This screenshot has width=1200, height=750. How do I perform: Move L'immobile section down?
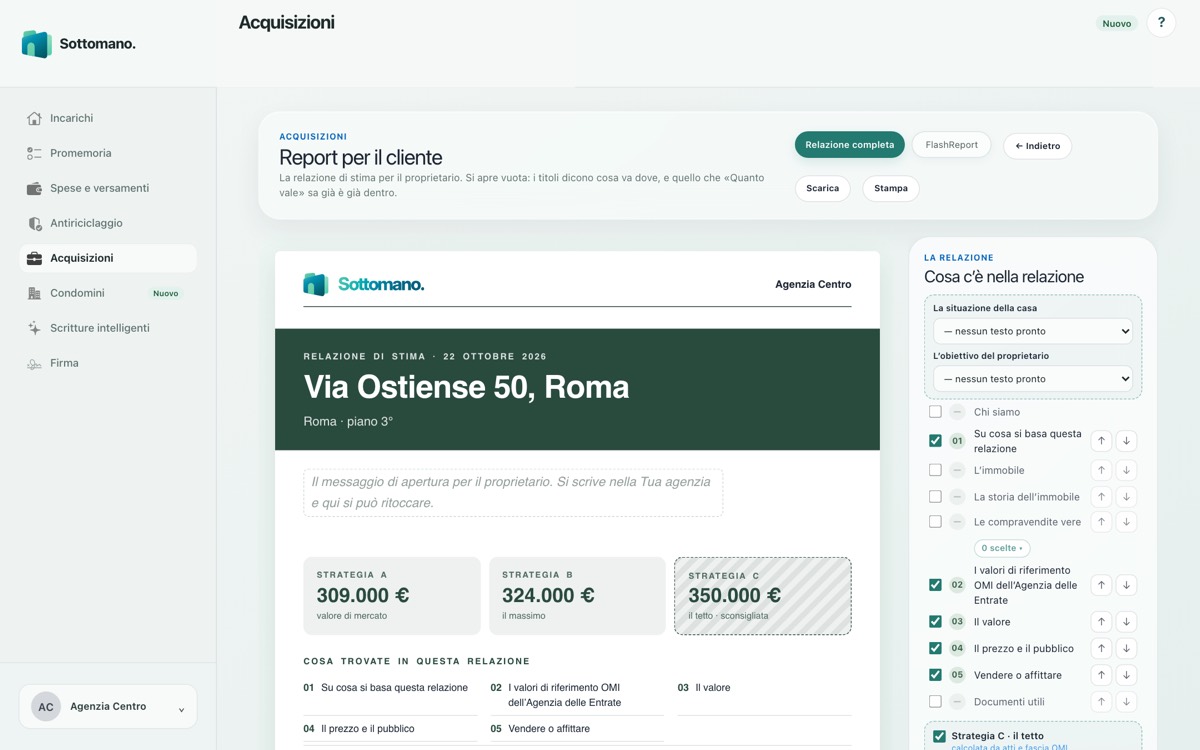1126,470
